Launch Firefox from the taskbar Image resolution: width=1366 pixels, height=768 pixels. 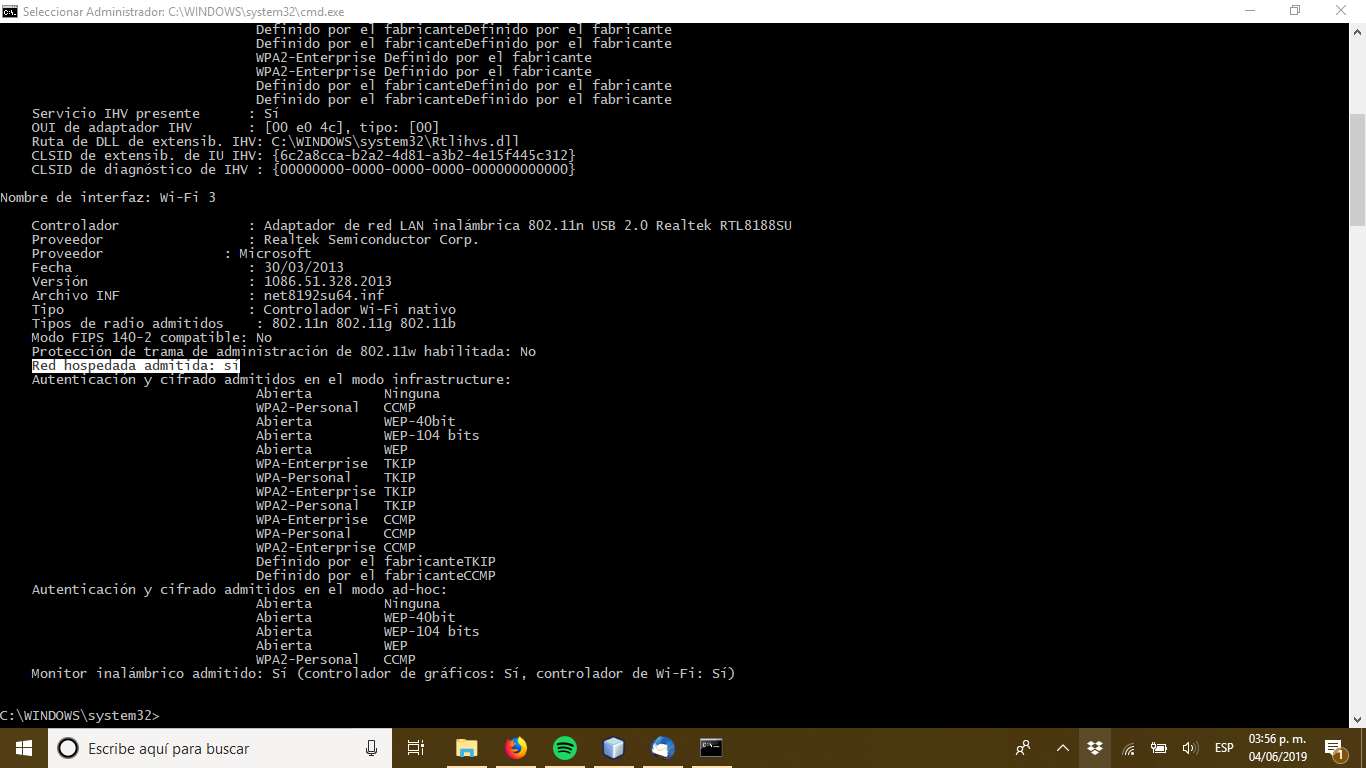tap(516, 748)
